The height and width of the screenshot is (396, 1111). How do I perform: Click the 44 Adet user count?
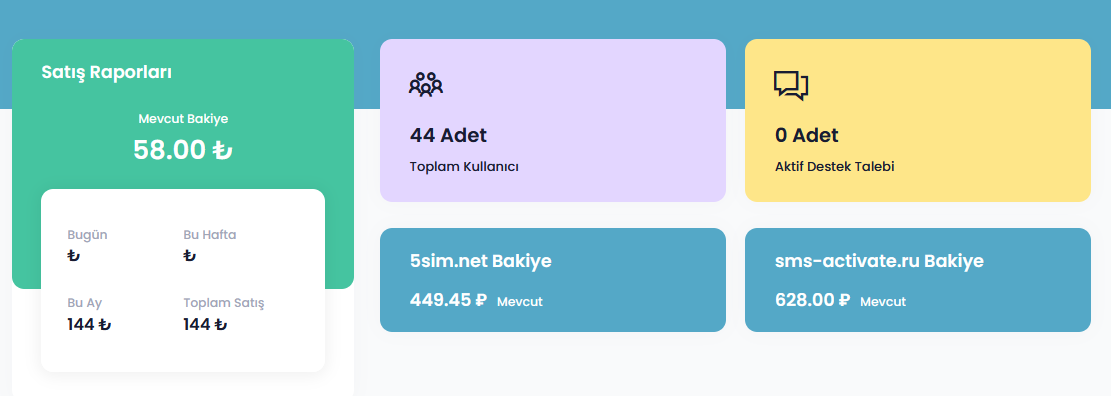(x=449, y=135)
